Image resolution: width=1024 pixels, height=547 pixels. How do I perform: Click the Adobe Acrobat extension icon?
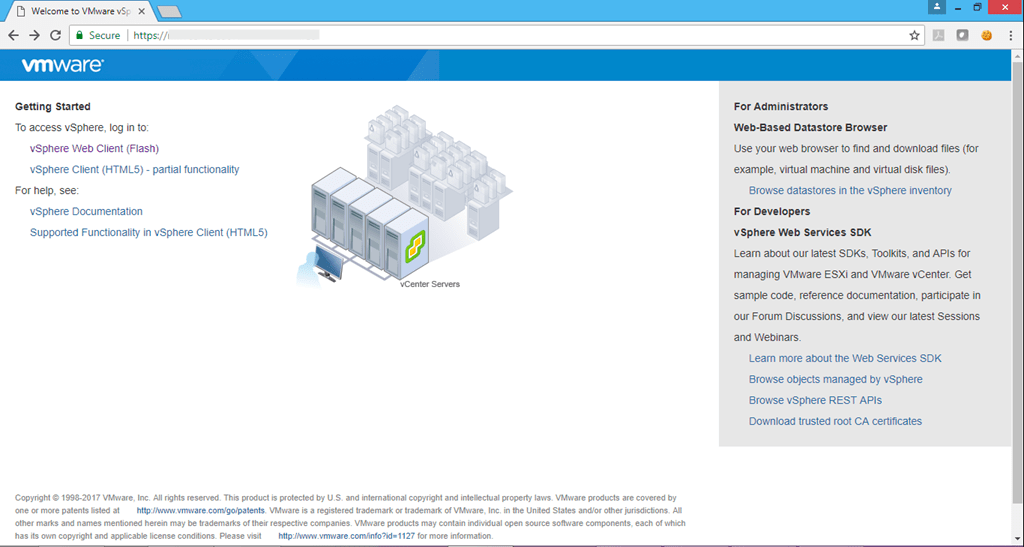[x=939, y=35]
